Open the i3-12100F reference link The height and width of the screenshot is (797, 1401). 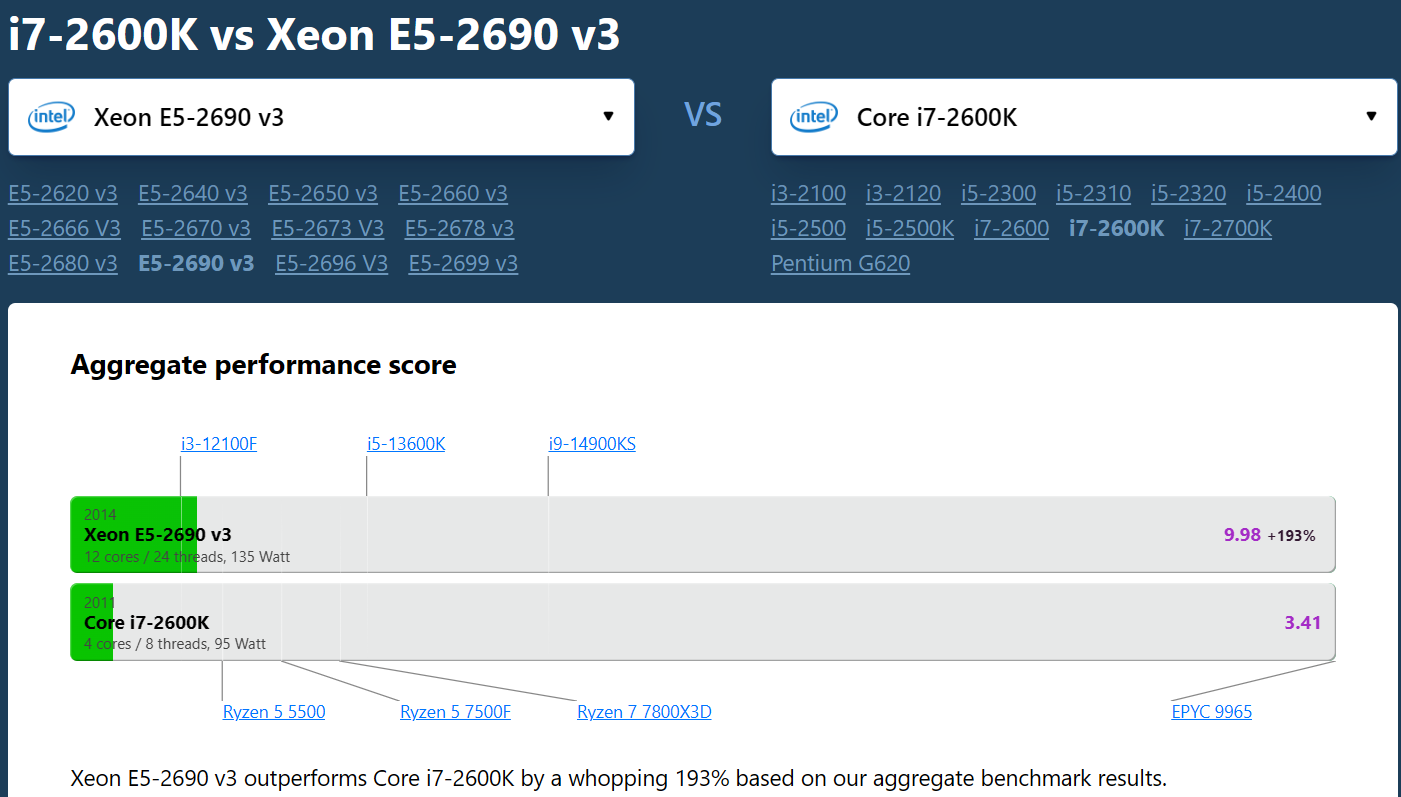(219, 444)
